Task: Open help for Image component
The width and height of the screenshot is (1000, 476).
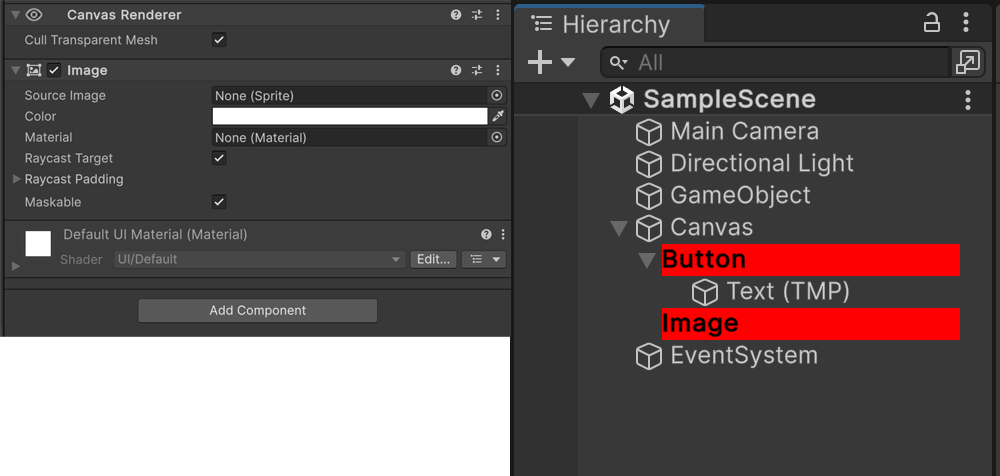Action: pyautogui.click(x=456, y=70)
